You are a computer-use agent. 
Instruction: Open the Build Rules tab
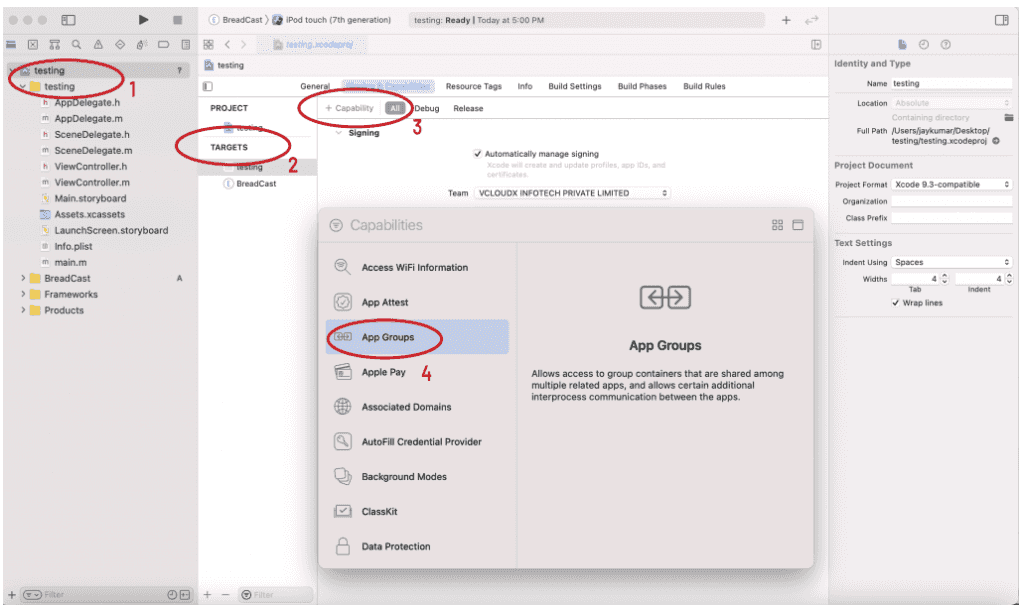[x=704, y=86]
